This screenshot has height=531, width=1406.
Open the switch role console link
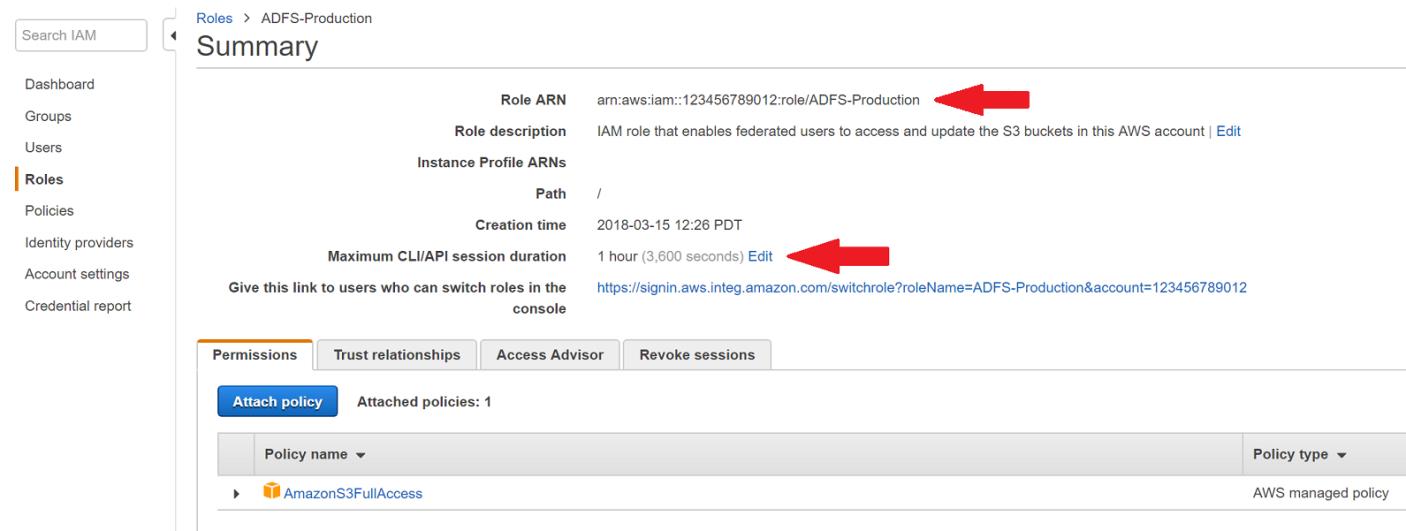[x=921, y=287]
